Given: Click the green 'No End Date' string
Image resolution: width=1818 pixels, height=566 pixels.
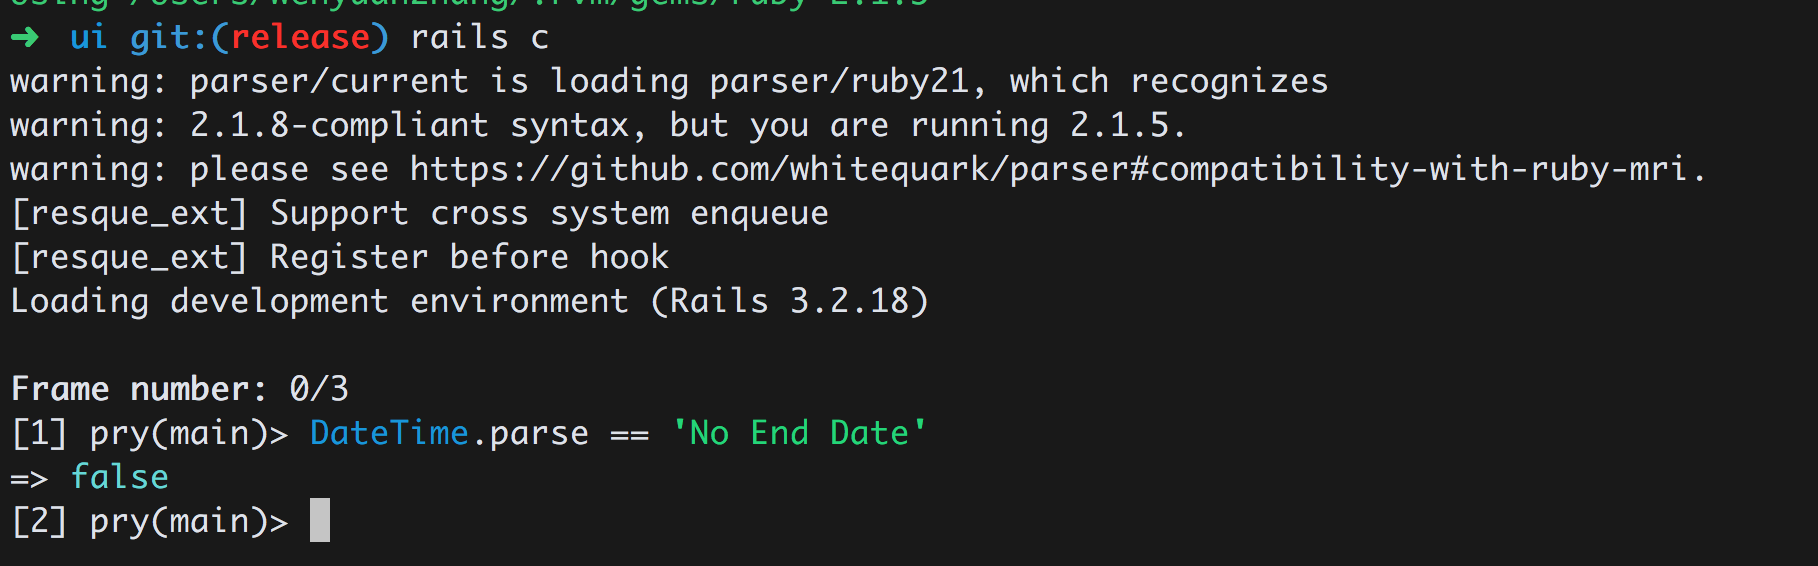Looking at the screenshot, I should point(799,433).
